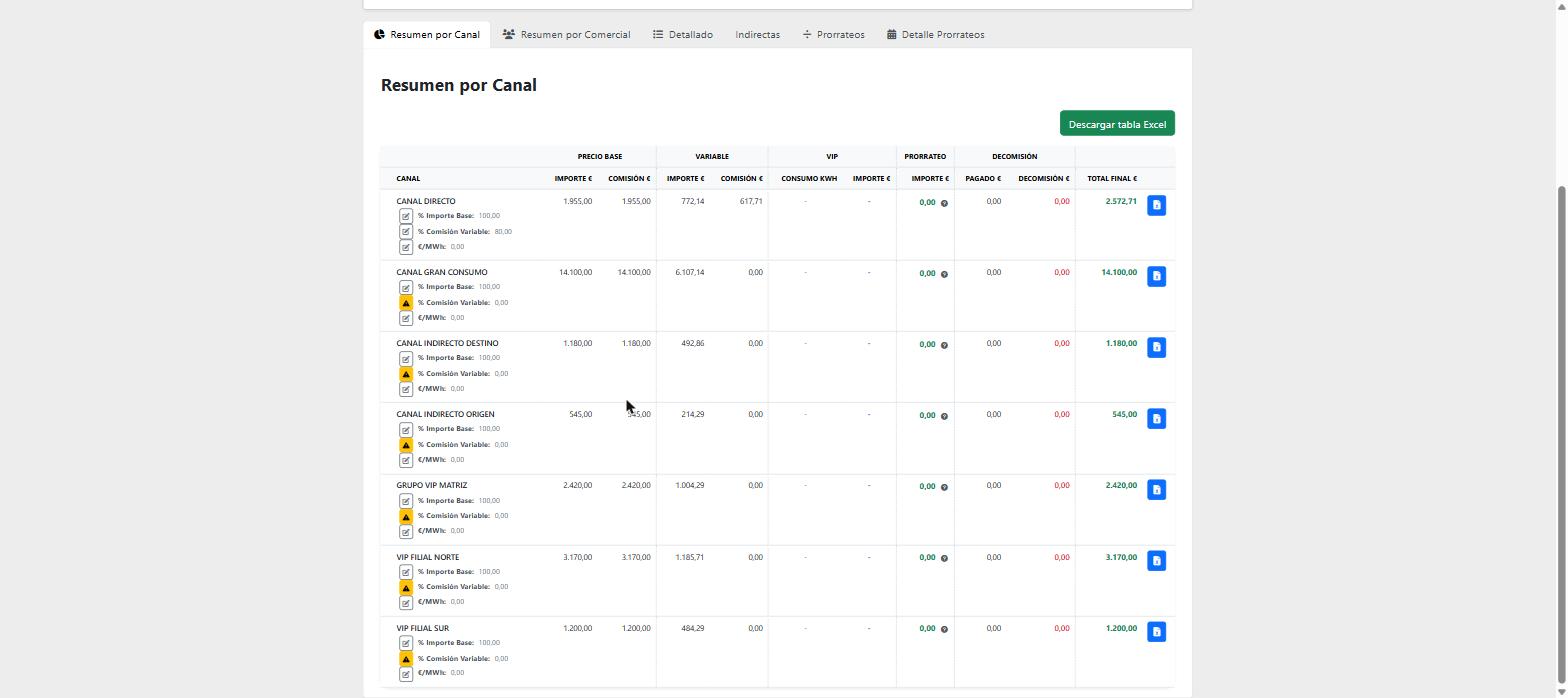Click the Resumen por Canal heading

(x=459, y=85)
